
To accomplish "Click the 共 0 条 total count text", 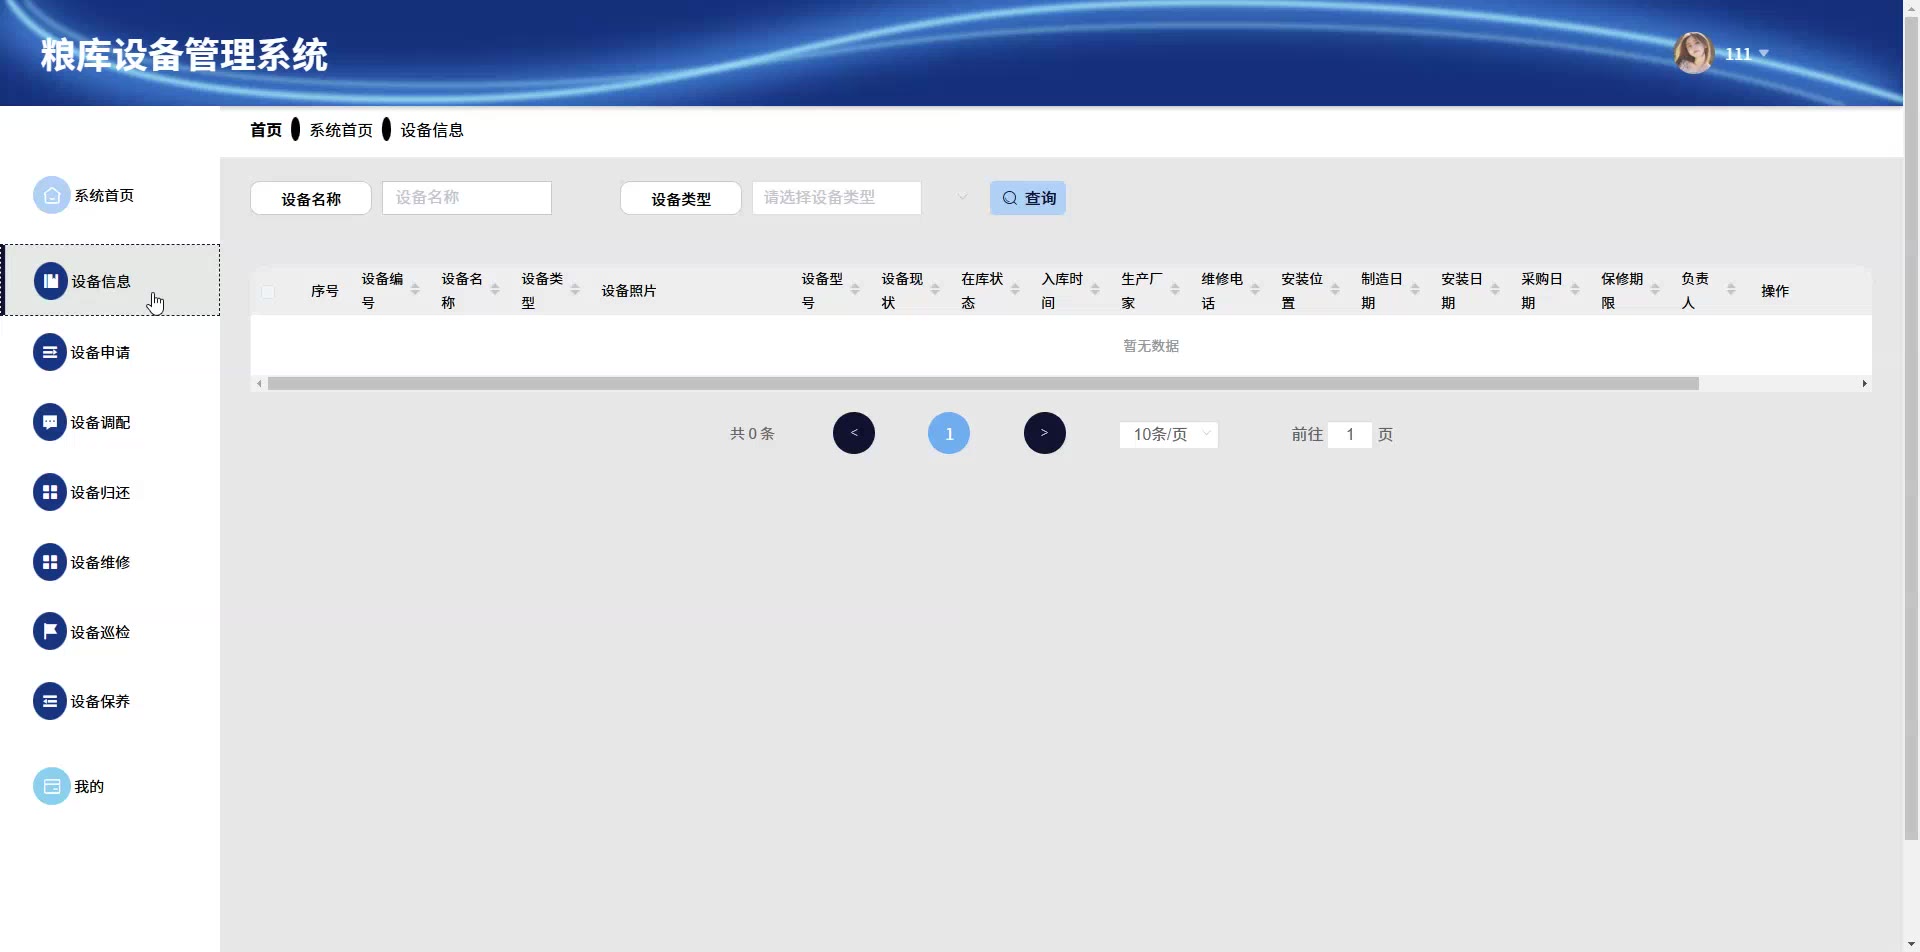I will 752,434.
